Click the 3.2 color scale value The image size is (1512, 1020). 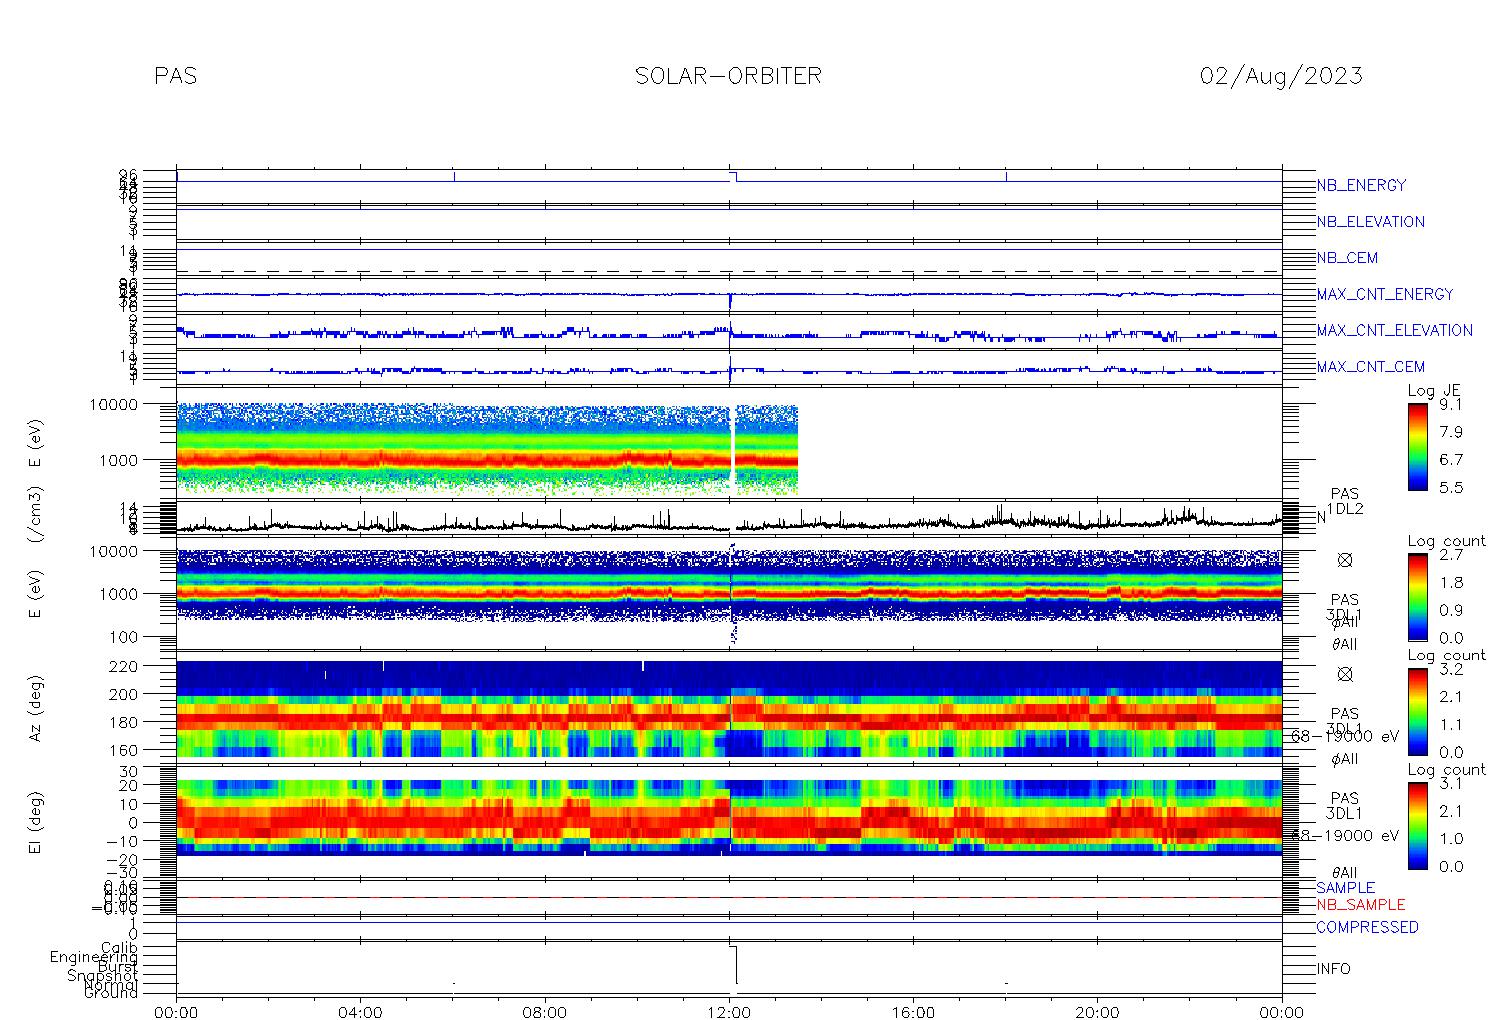point(1451,669)
